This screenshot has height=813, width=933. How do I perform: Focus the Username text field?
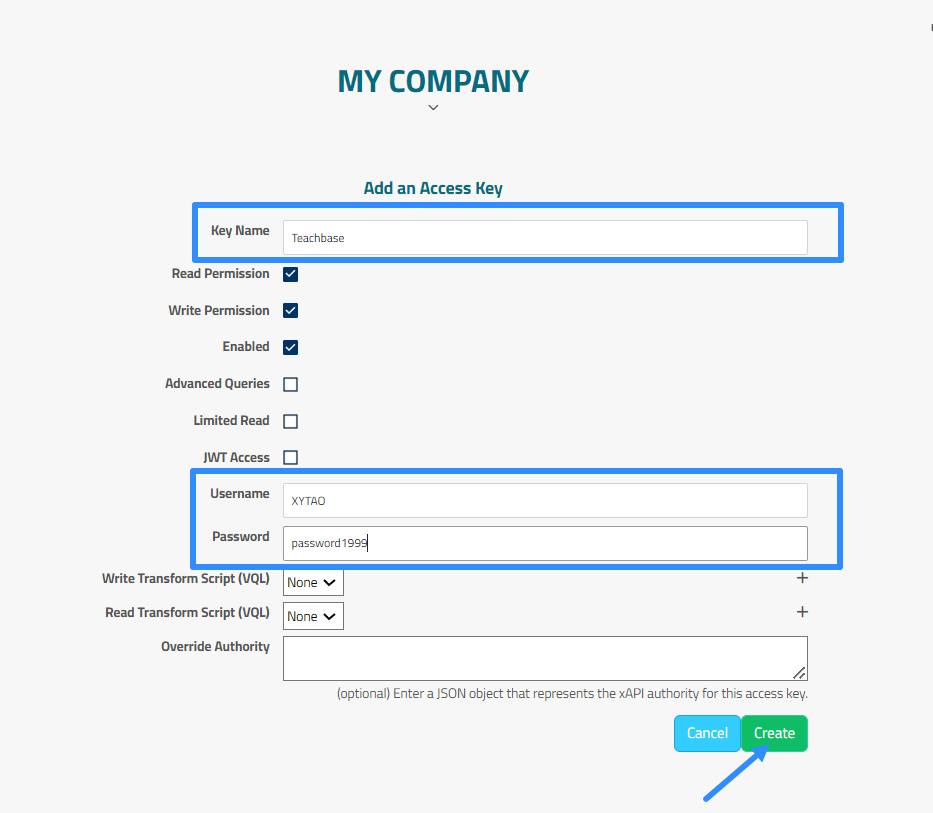[x=545, y=501]
